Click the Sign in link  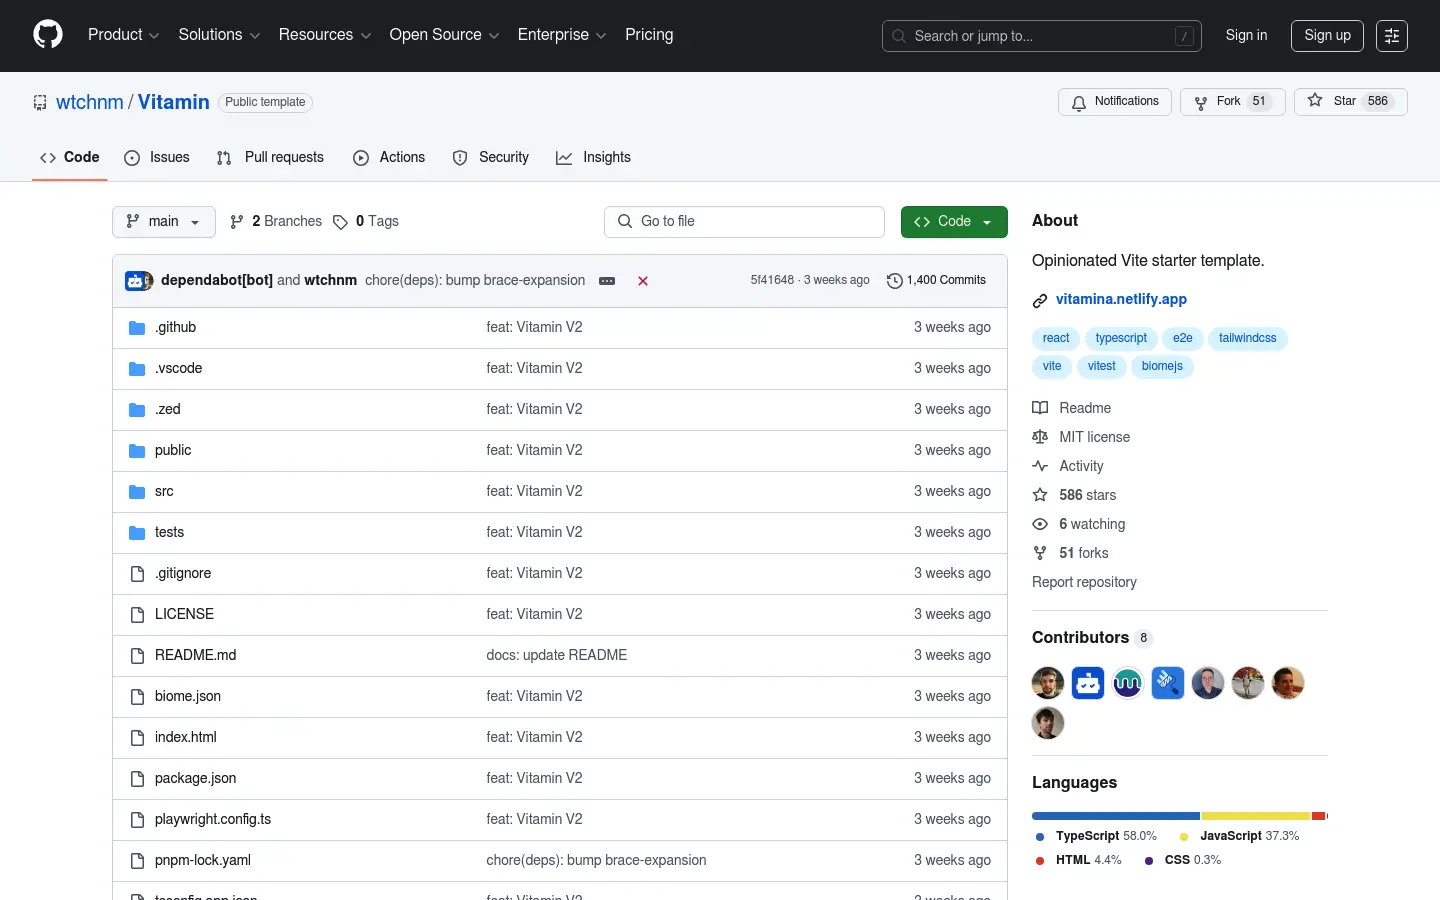pos(1246,35)
